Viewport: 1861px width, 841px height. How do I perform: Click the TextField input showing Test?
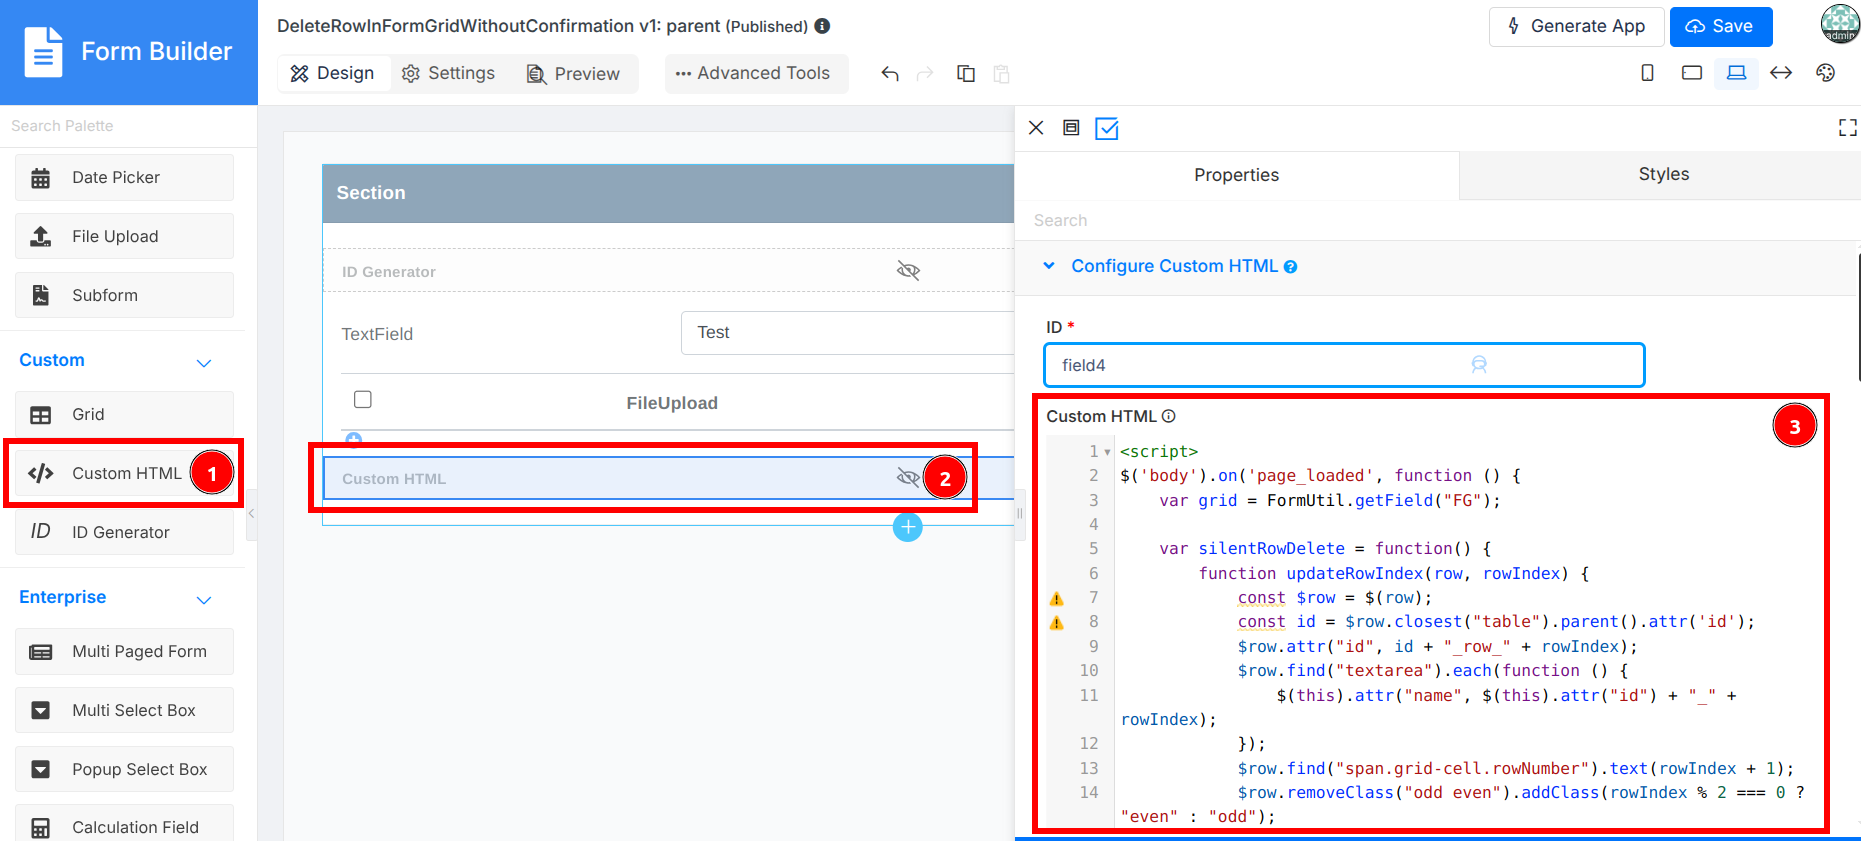(847, 333)
